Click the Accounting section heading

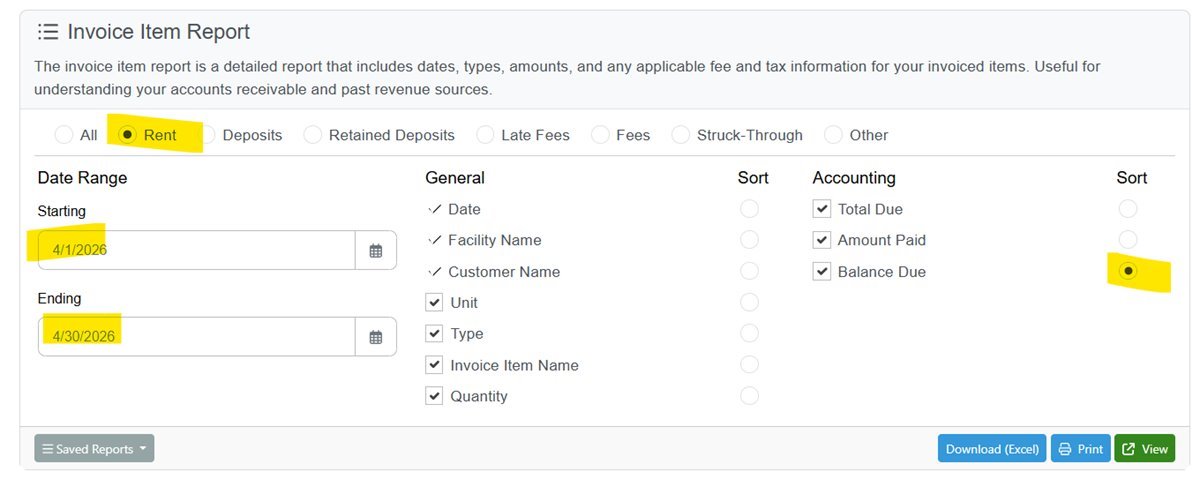click(854, 178)
